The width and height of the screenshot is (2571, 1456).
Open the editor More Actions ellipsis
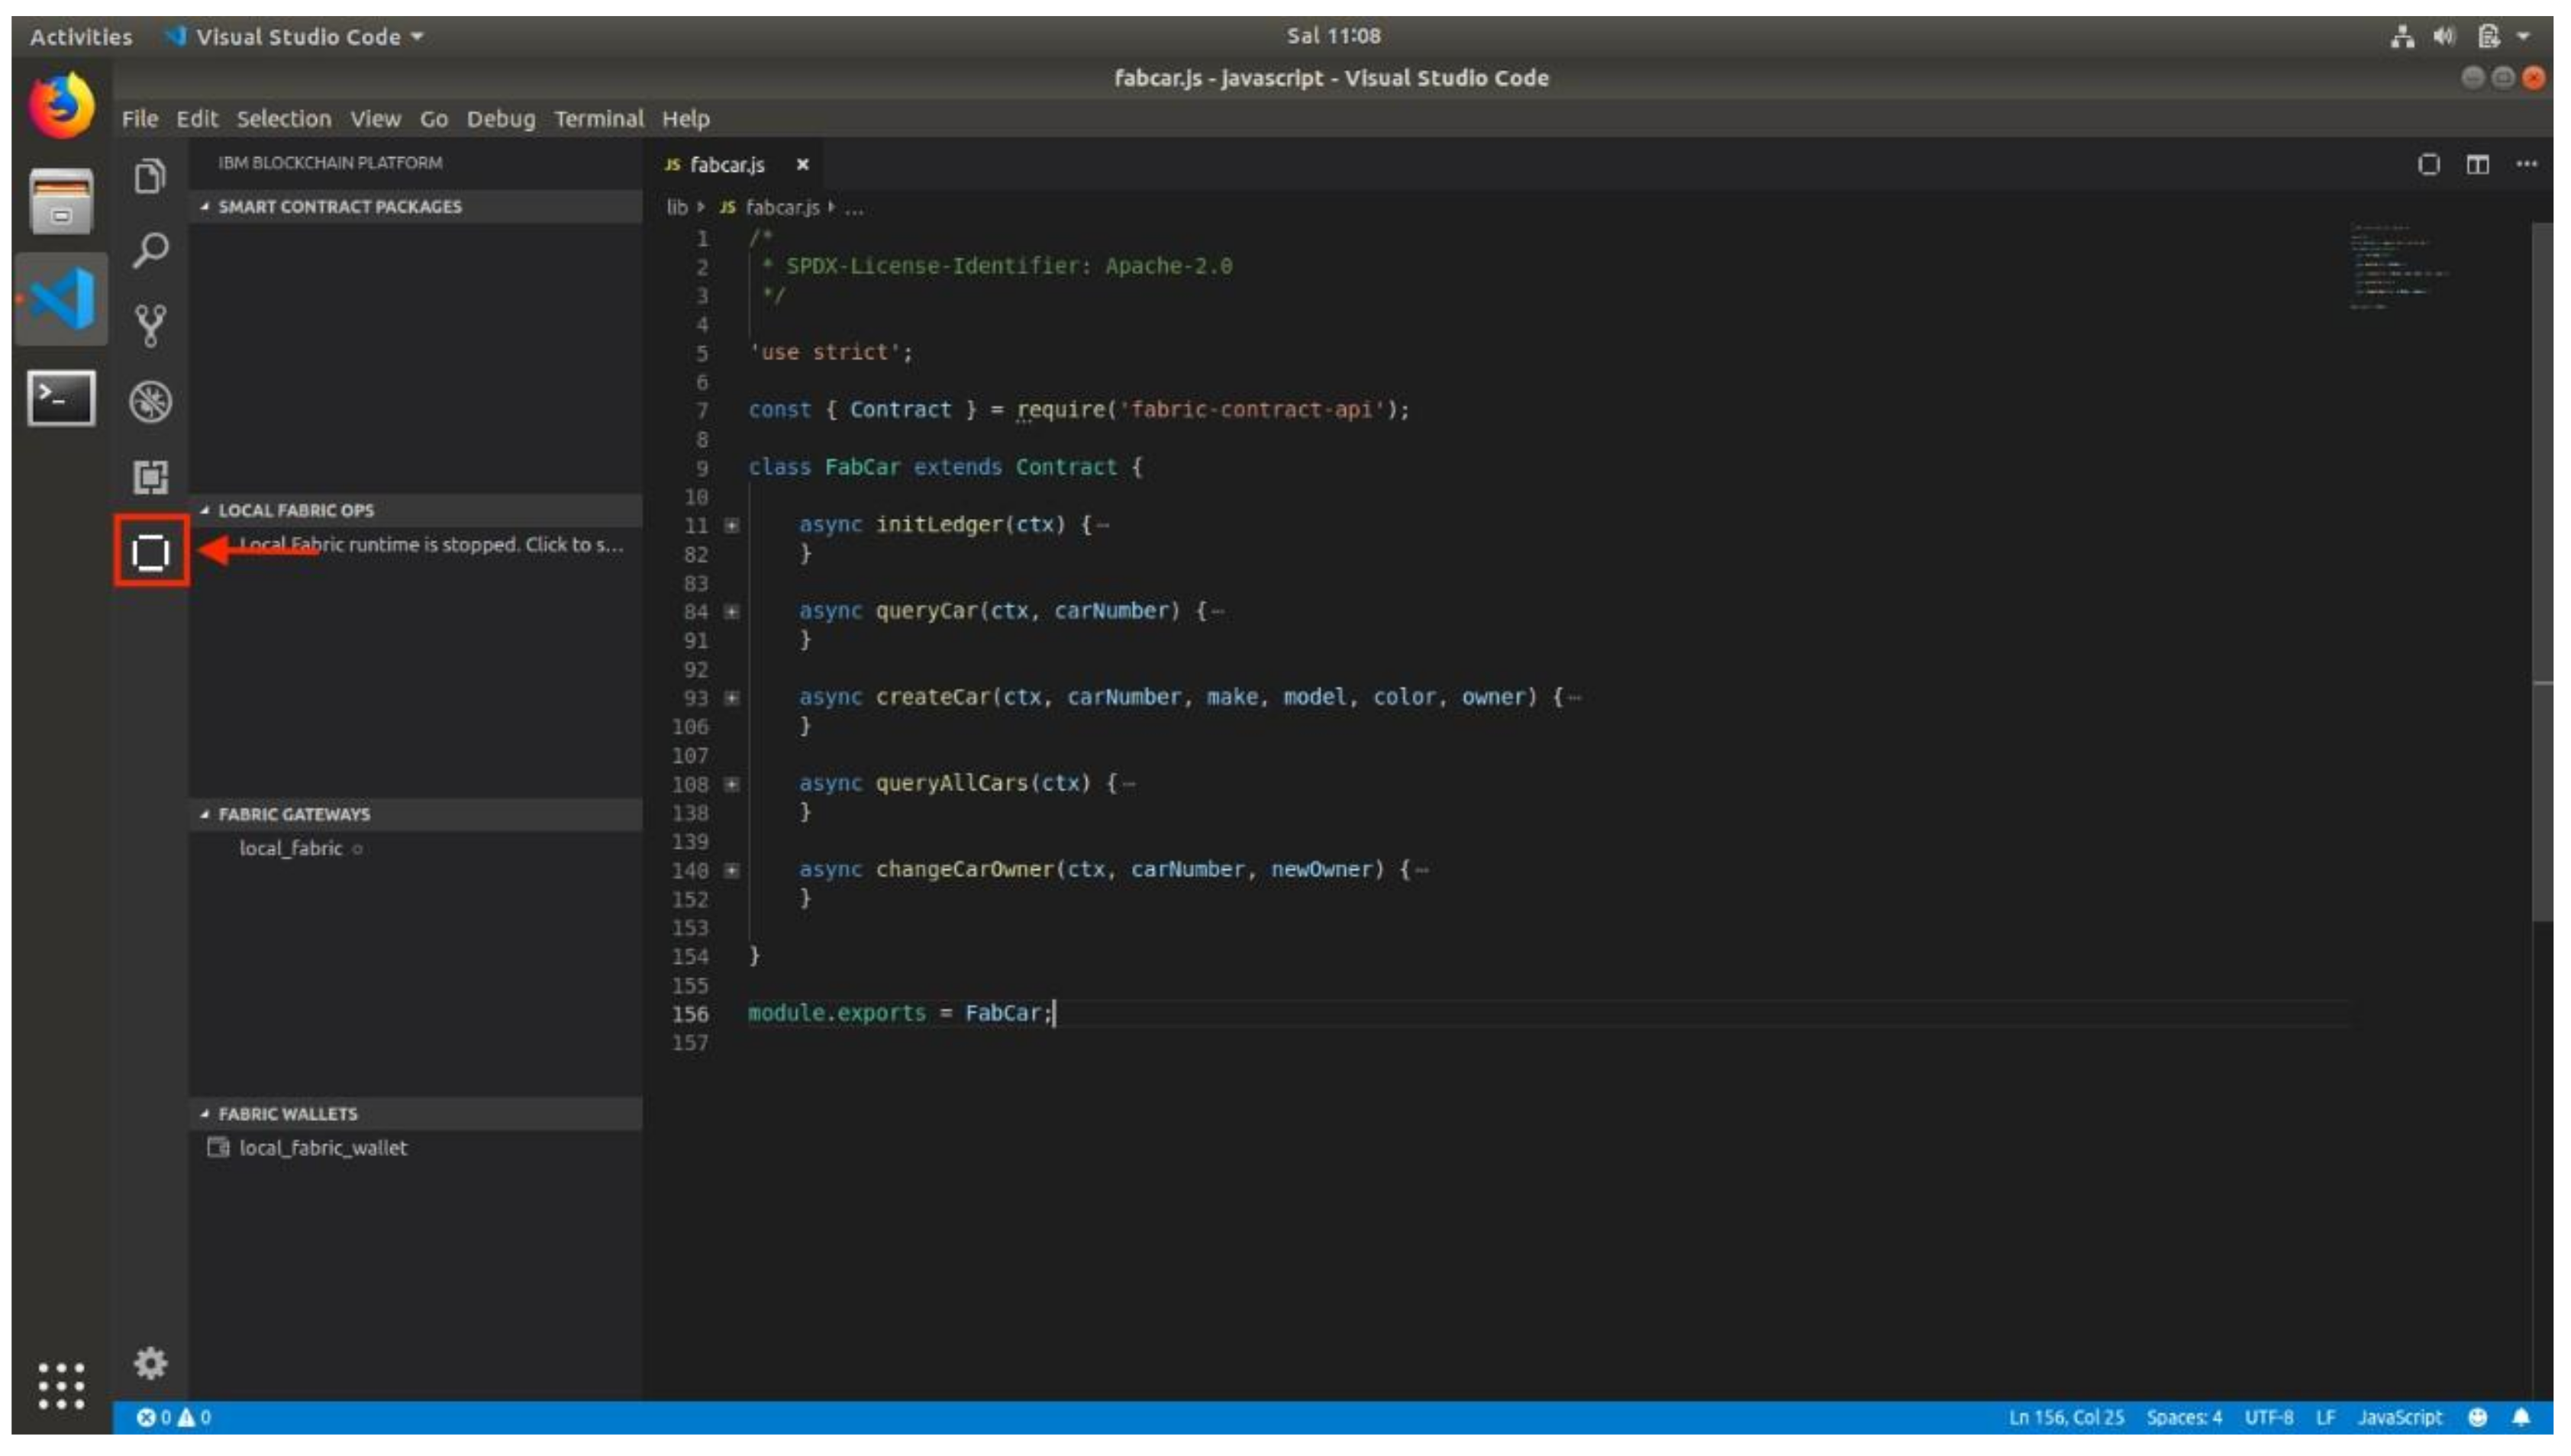tap(2526, 165)
